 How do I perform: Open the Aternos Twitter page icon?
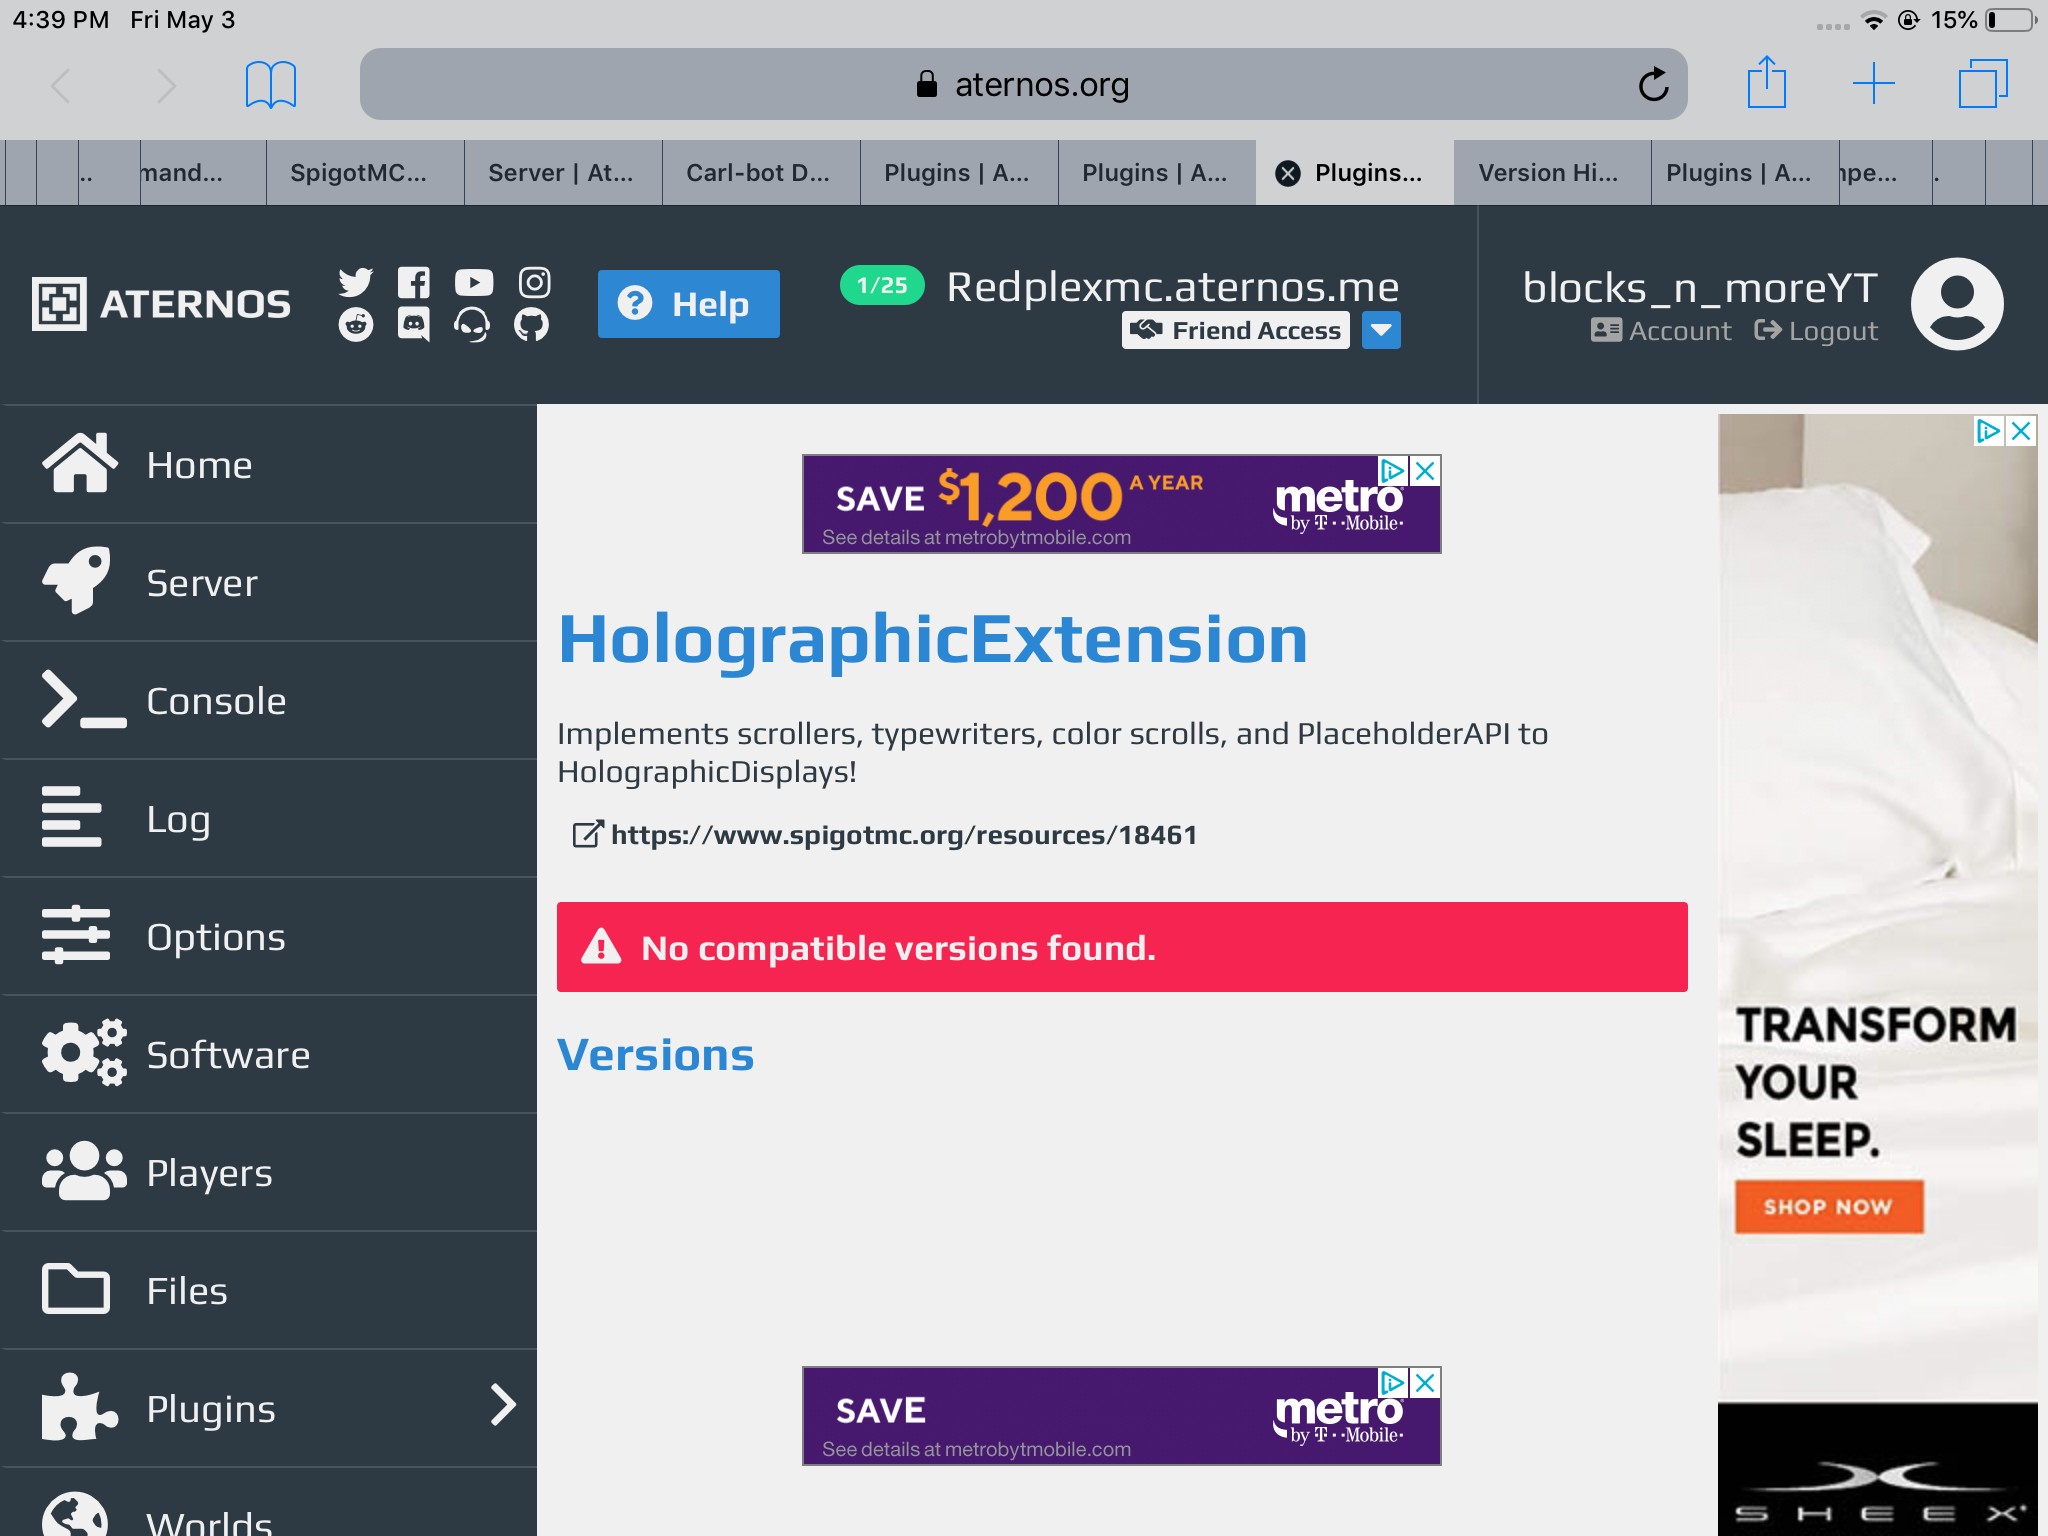pos(355,282)
